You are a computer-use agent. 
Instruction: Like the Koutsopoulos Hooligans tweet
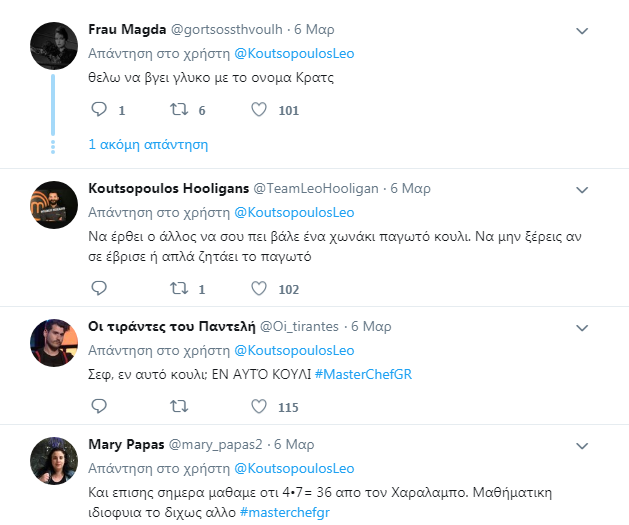pos(258,288)
